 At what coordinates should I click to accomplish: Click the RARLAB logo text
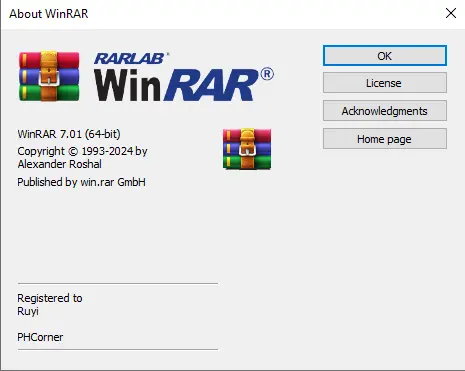131,58
